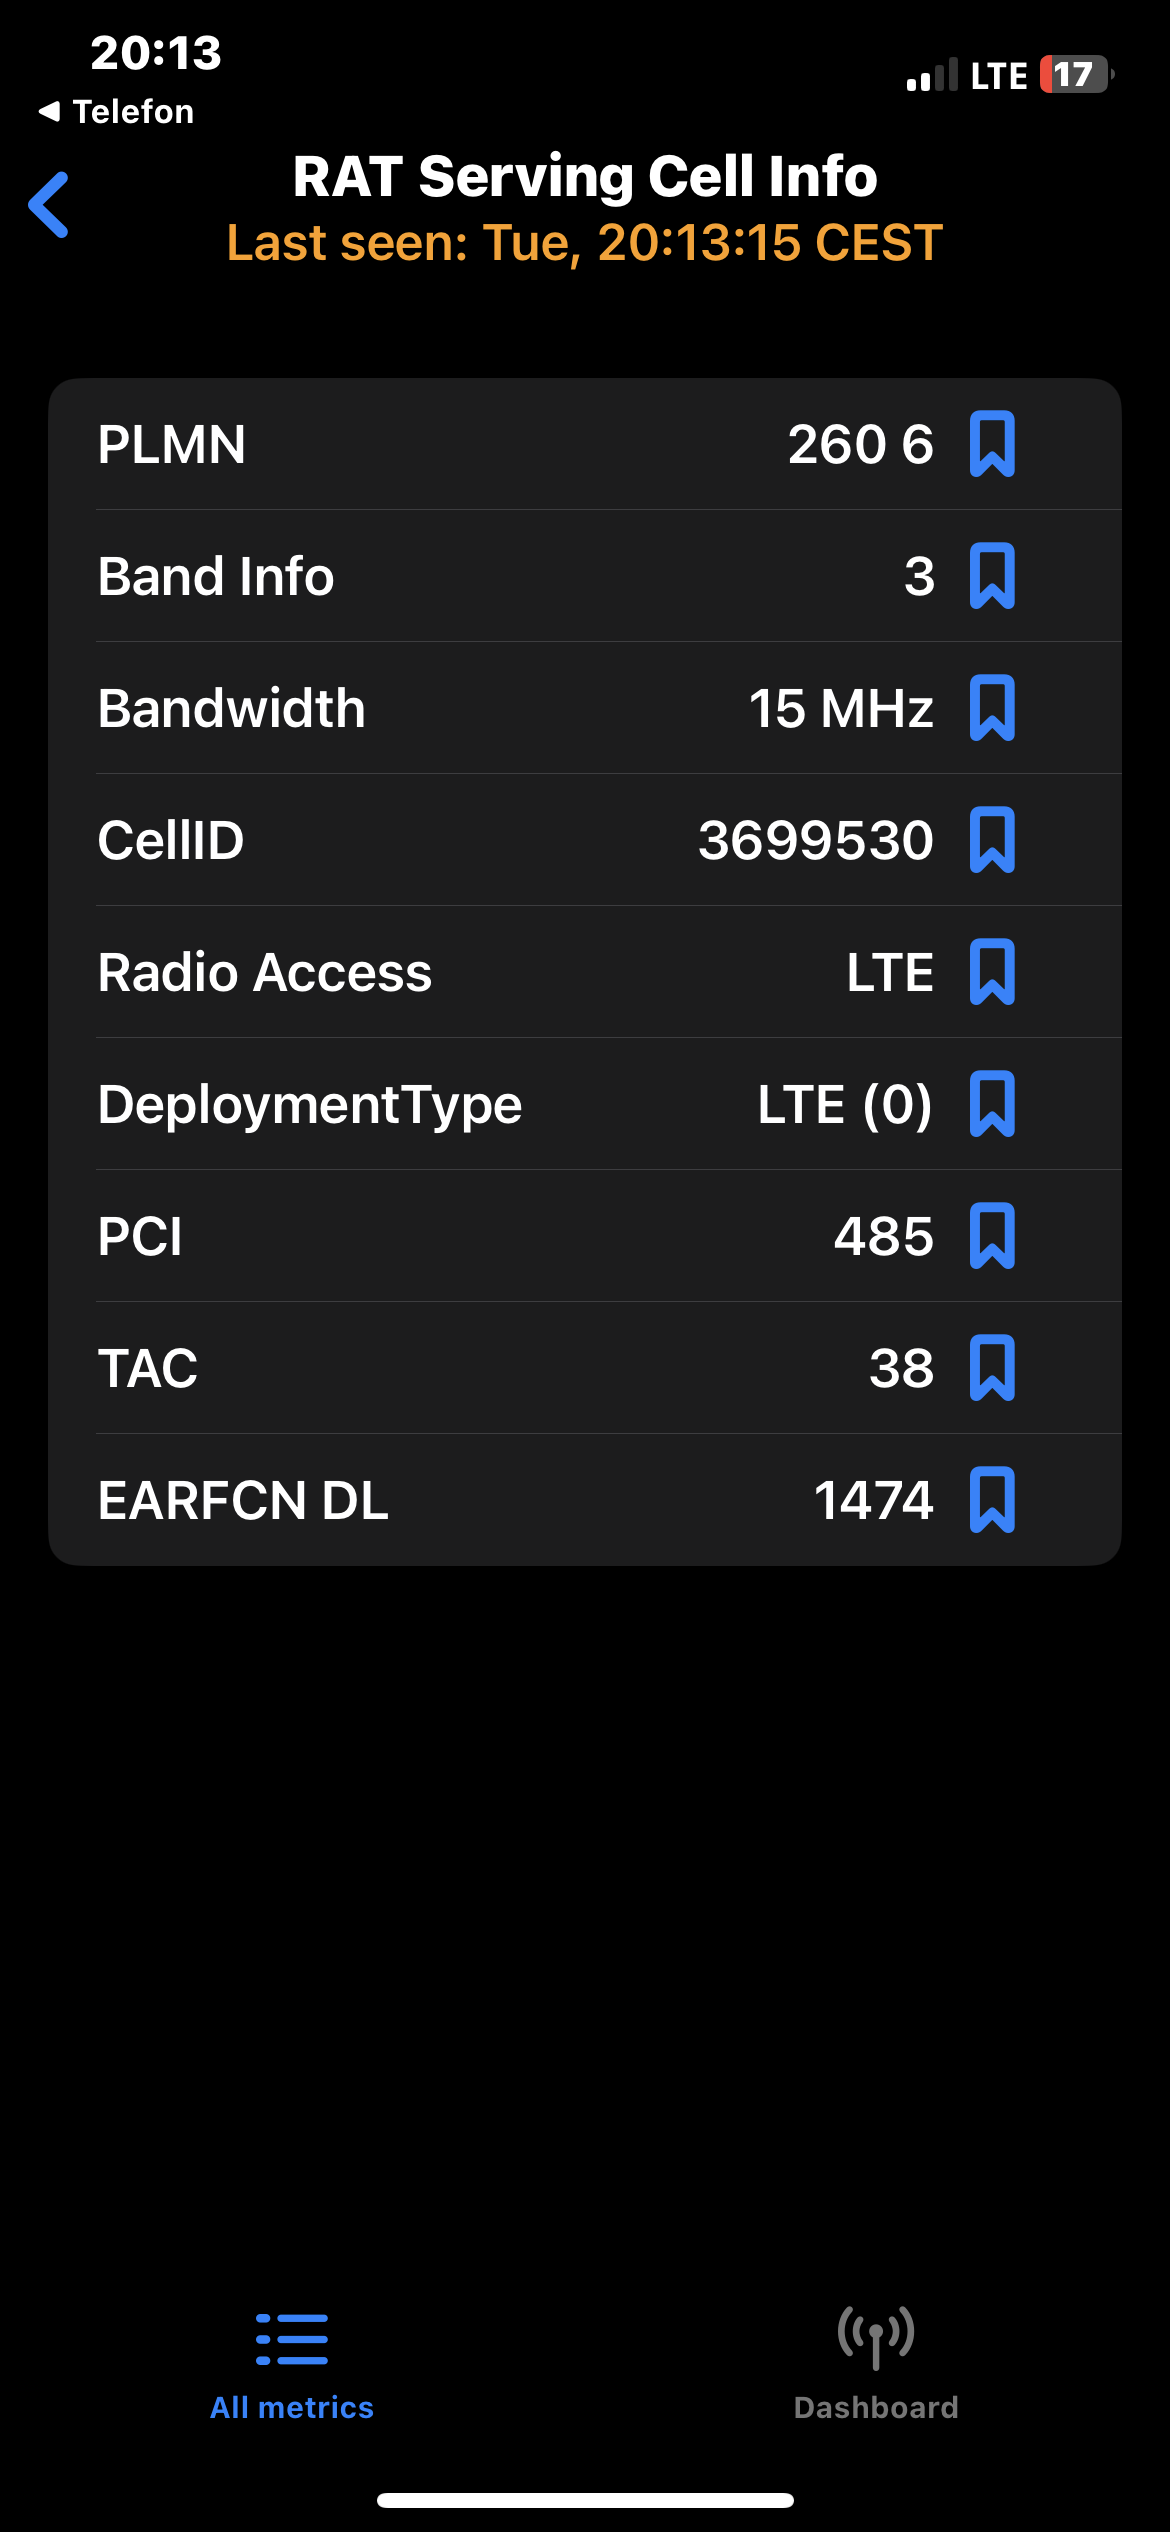The image size is (1170, 2532).
Task: Tap the Last seen timestamp text
Action: click(585, 242)
